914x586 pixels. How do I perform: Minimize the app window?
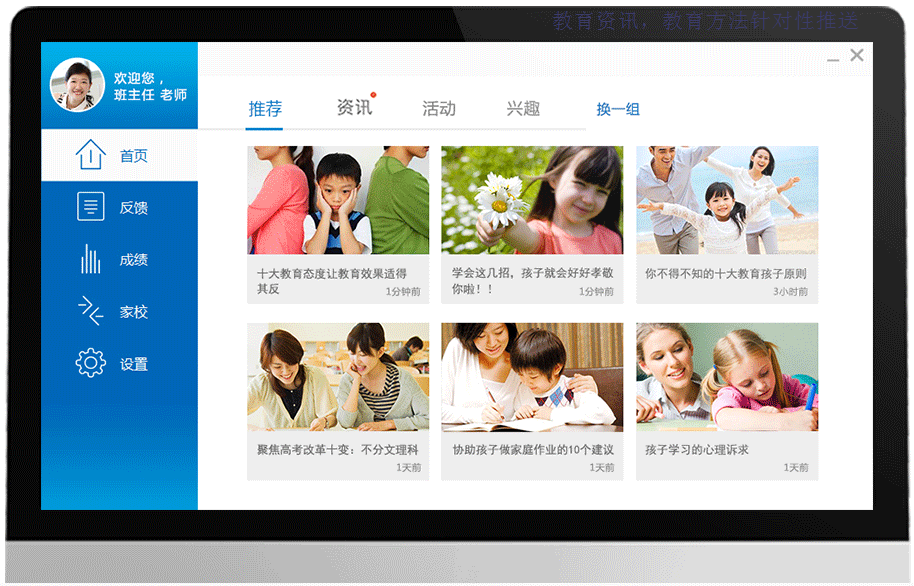833,59
